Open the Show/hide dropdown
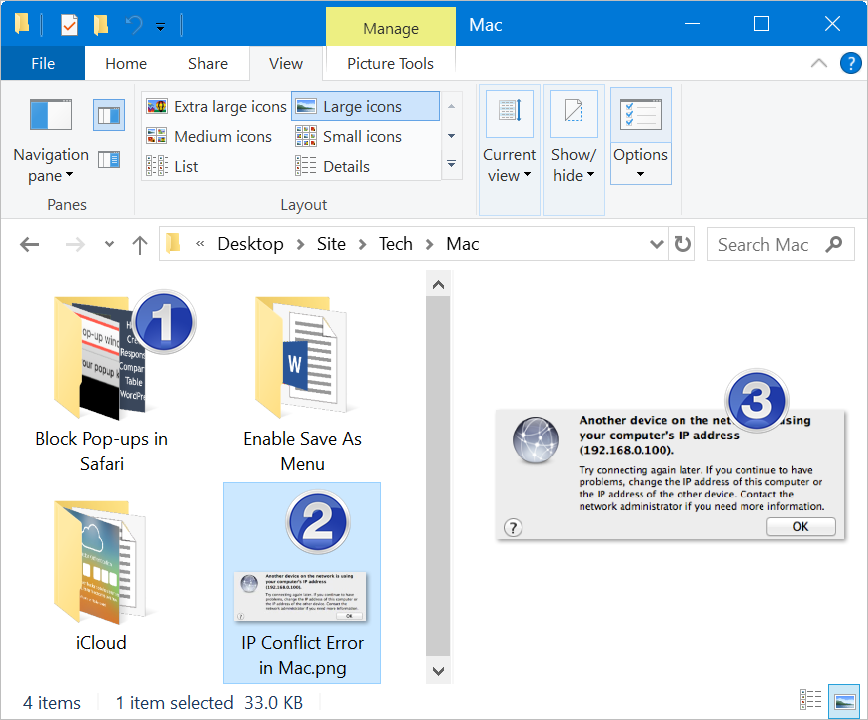This screenshot has width=868, height=720. tap(574, 165)
